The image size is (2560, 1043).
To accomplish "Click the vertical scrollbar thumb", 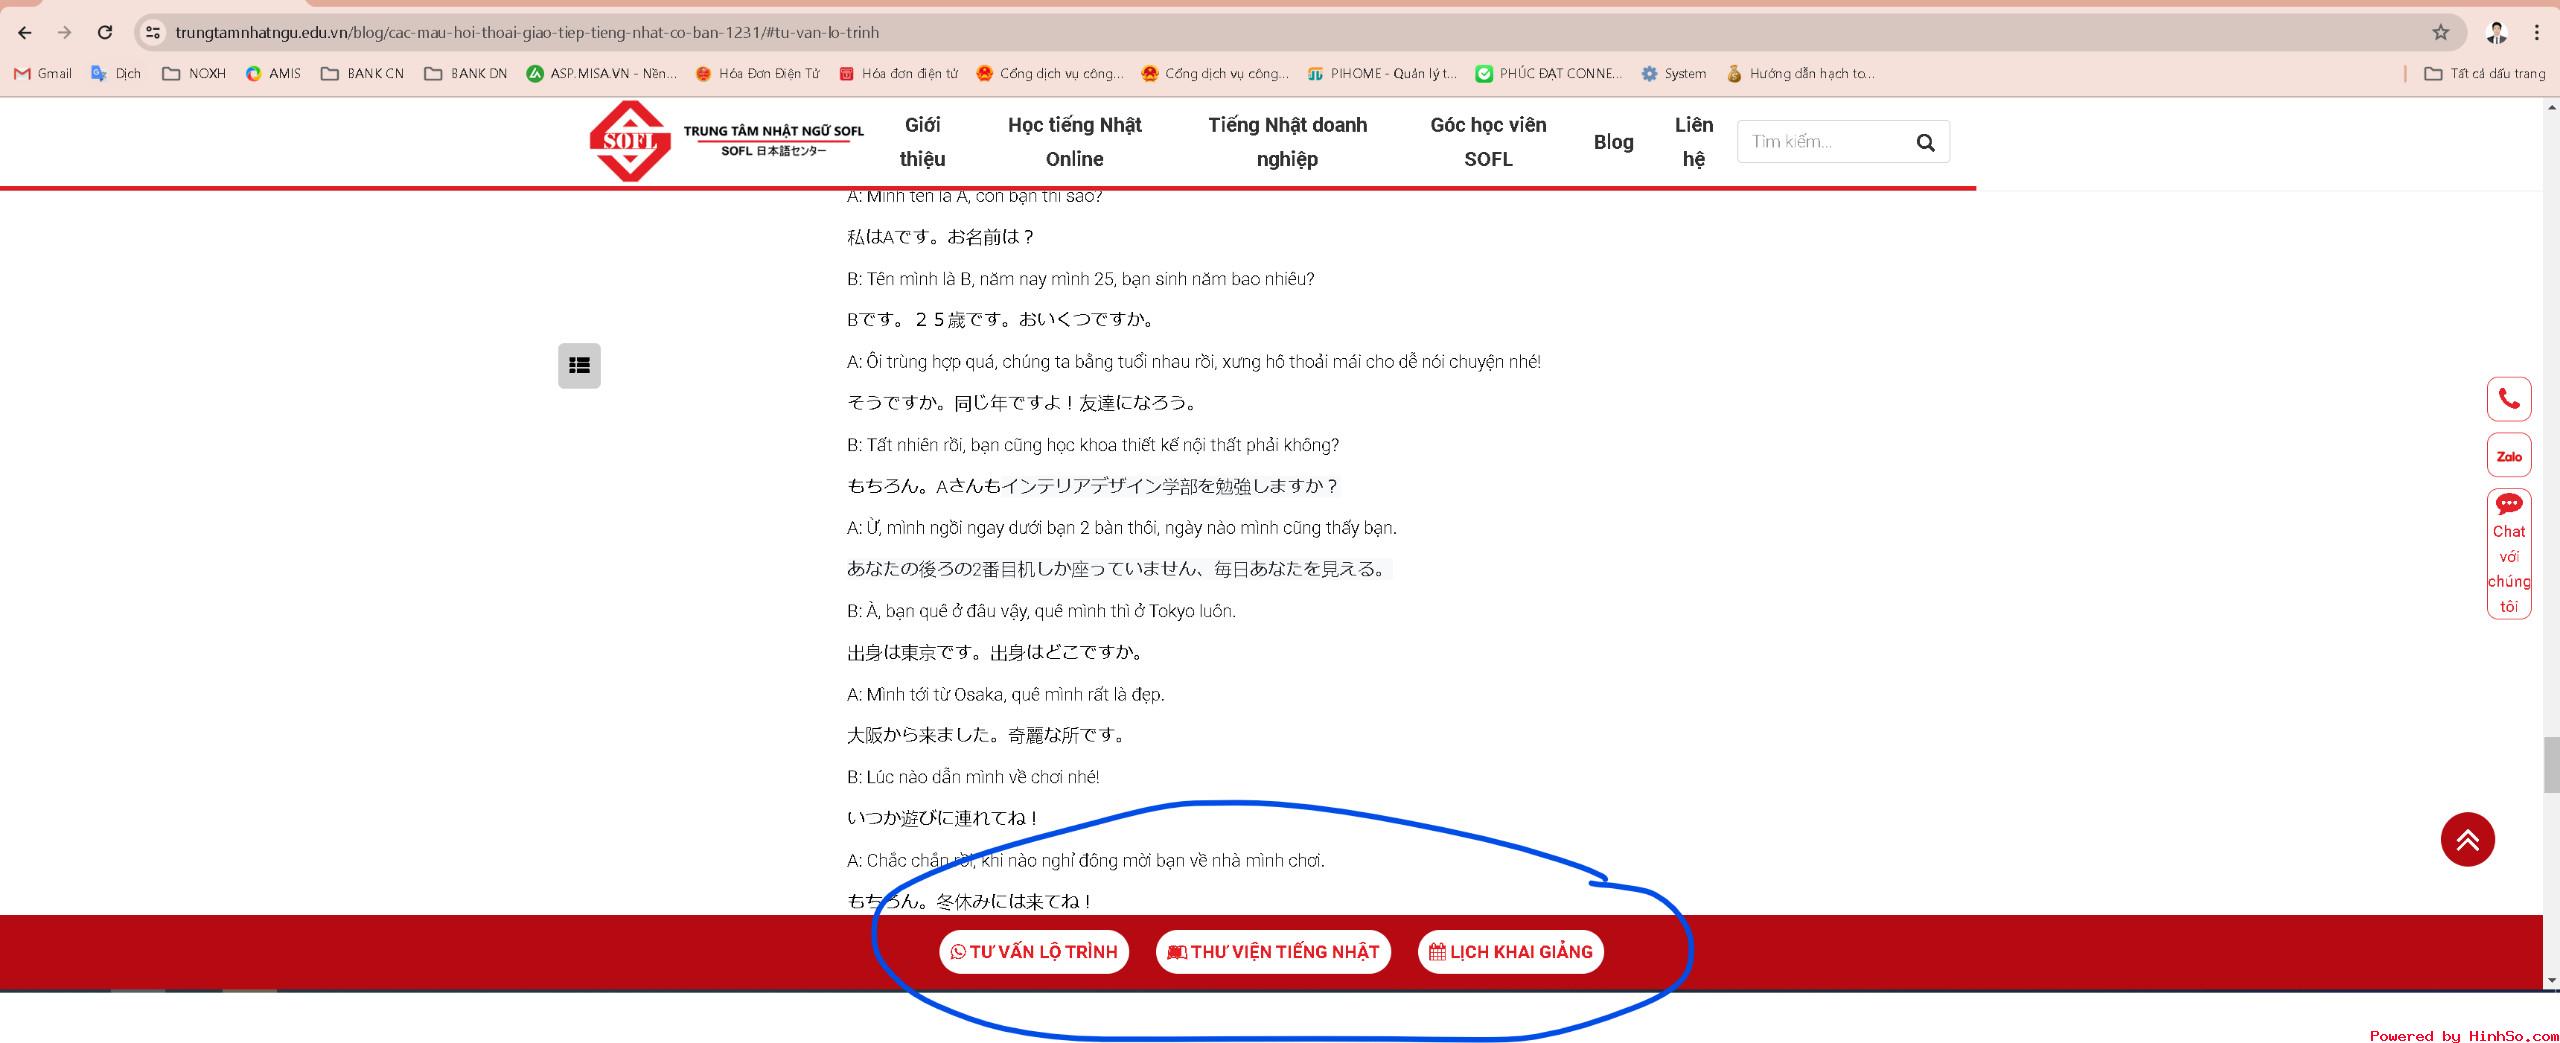I will (x=2551, y=764).
